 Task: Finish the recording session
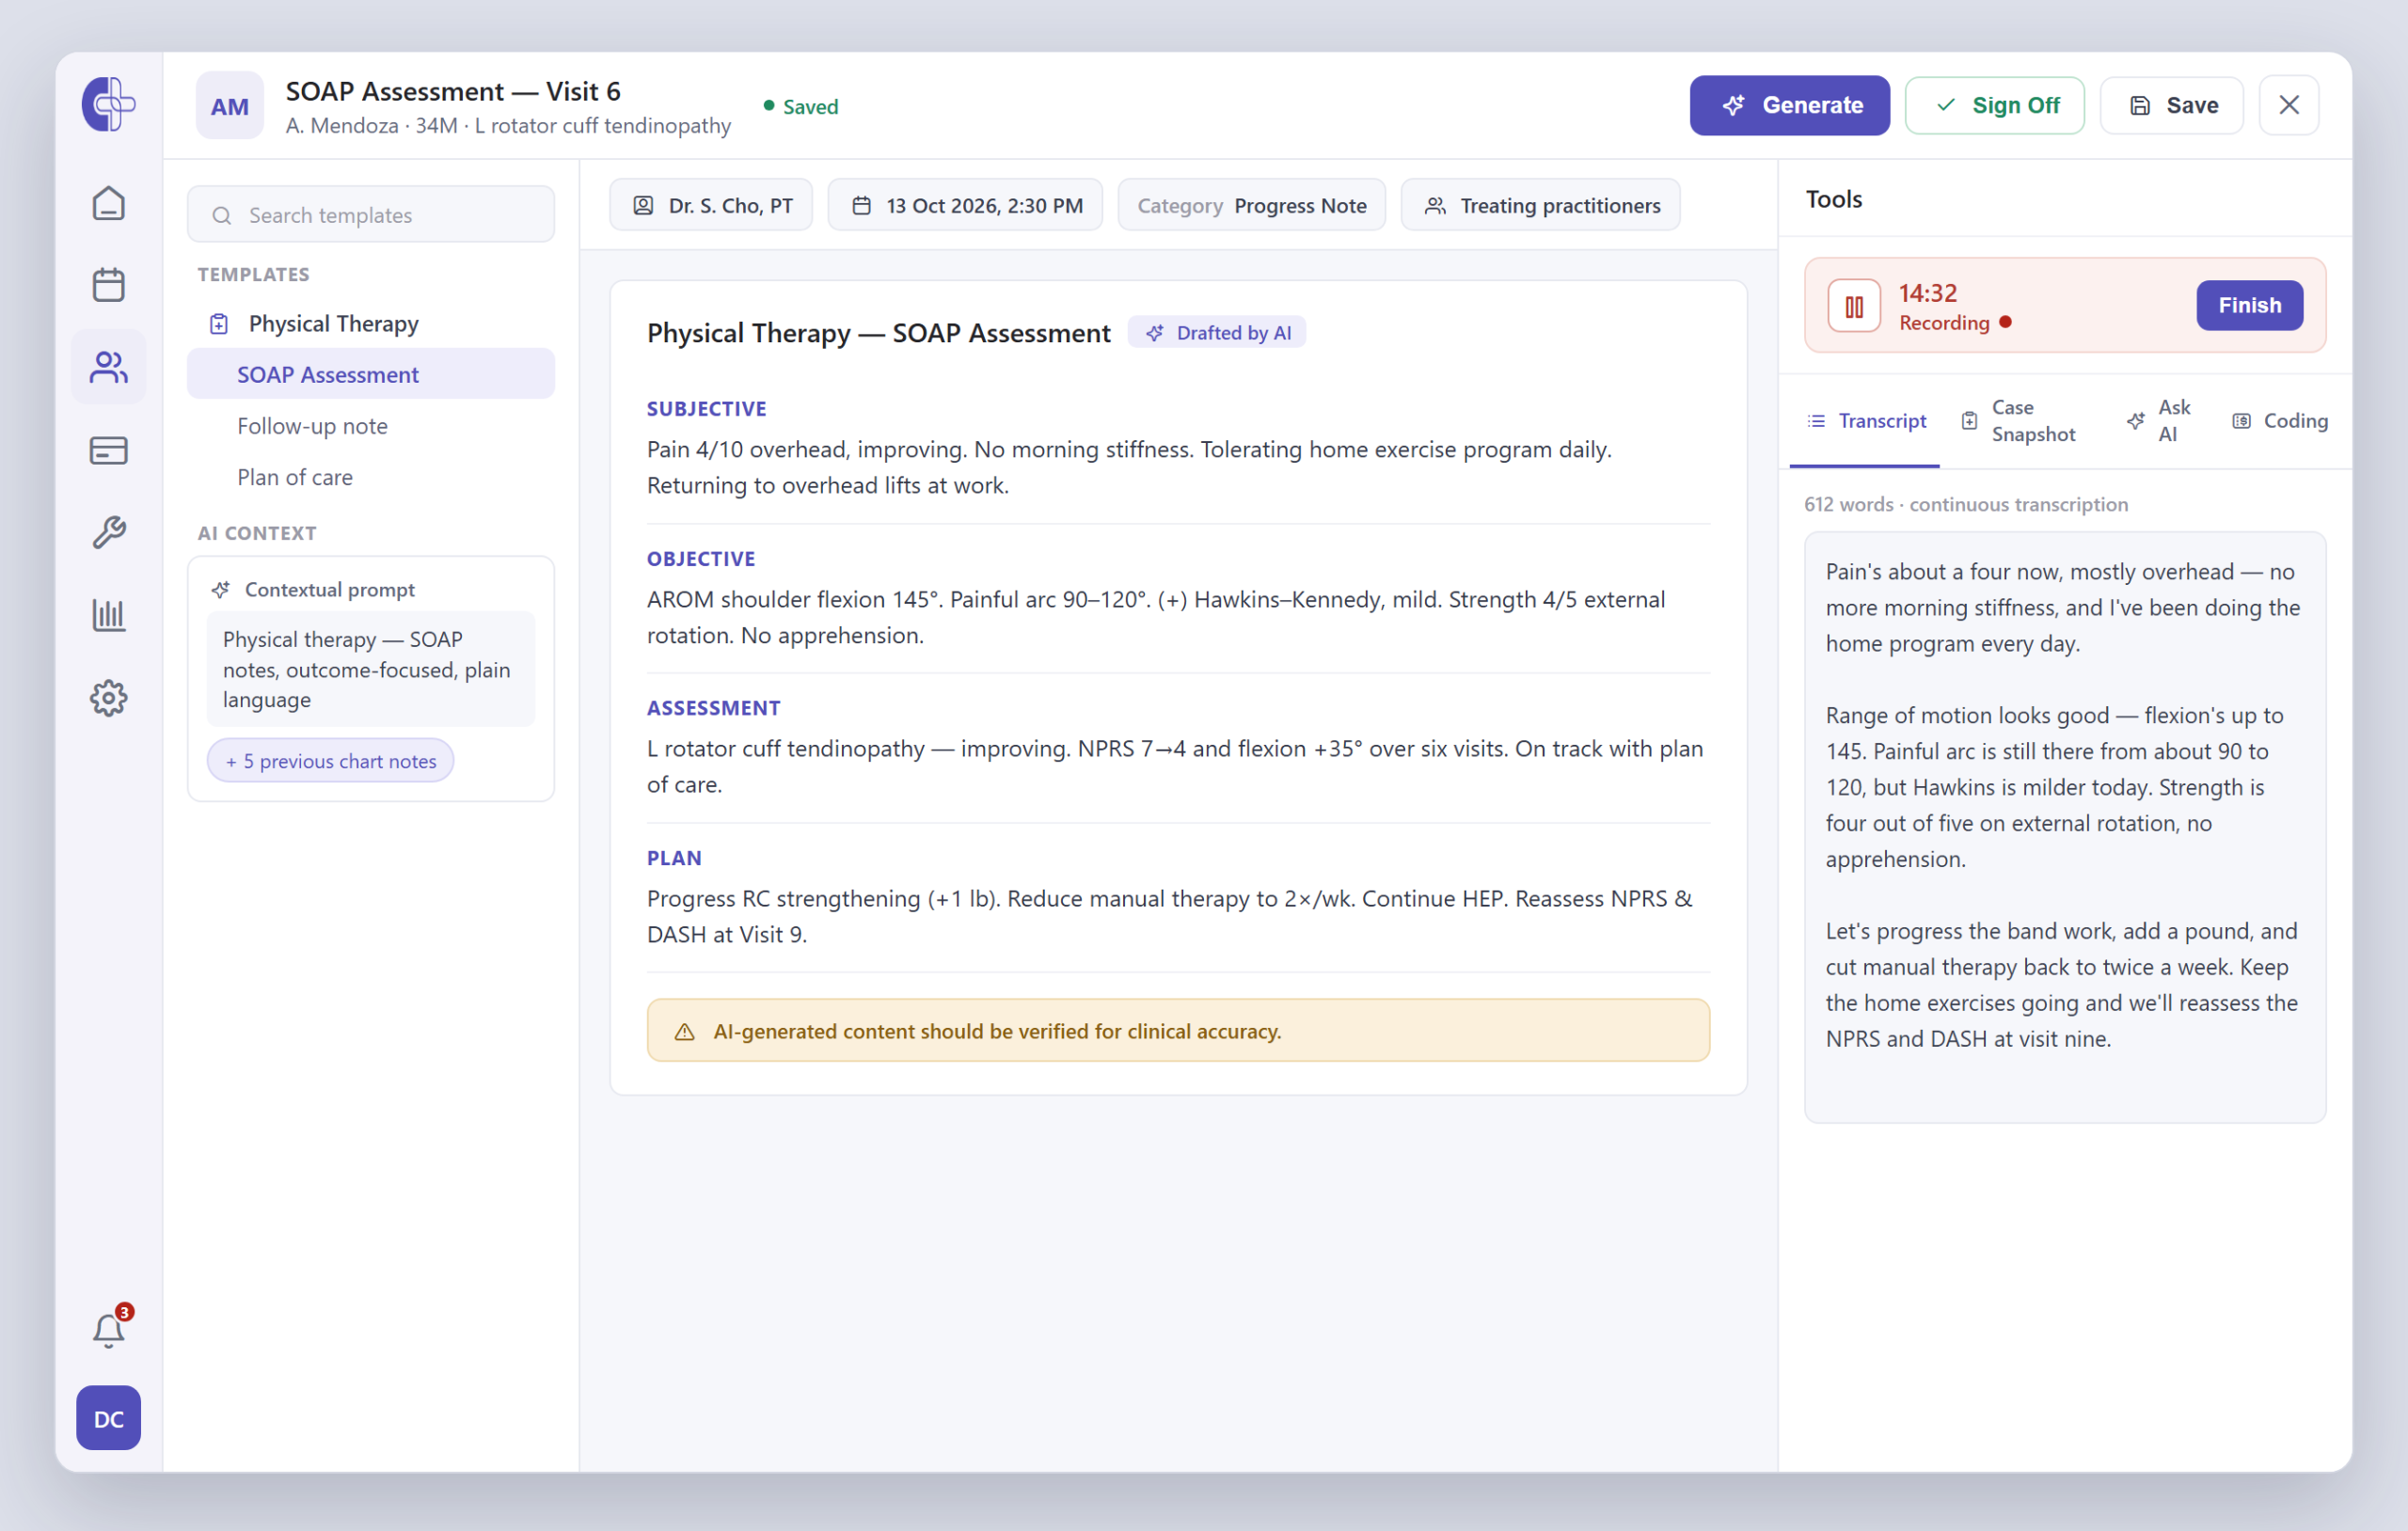pos(2249,305)
